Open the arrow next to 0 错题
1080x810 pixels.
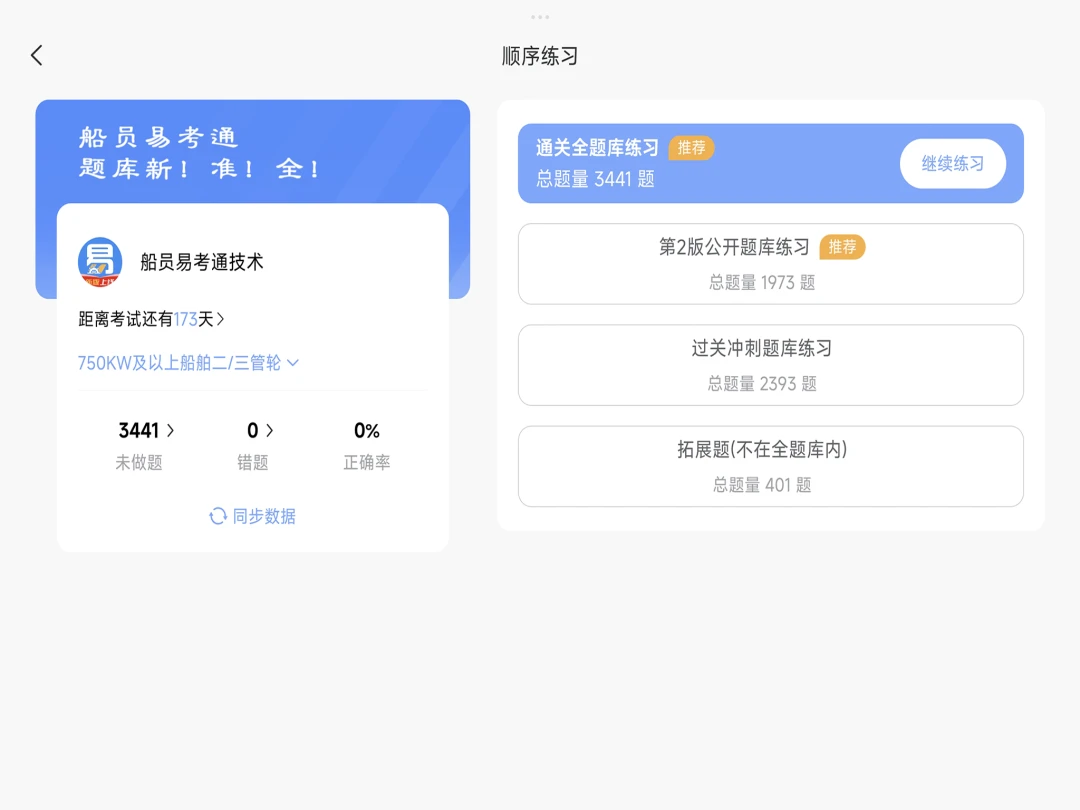[x=270, y=430]
